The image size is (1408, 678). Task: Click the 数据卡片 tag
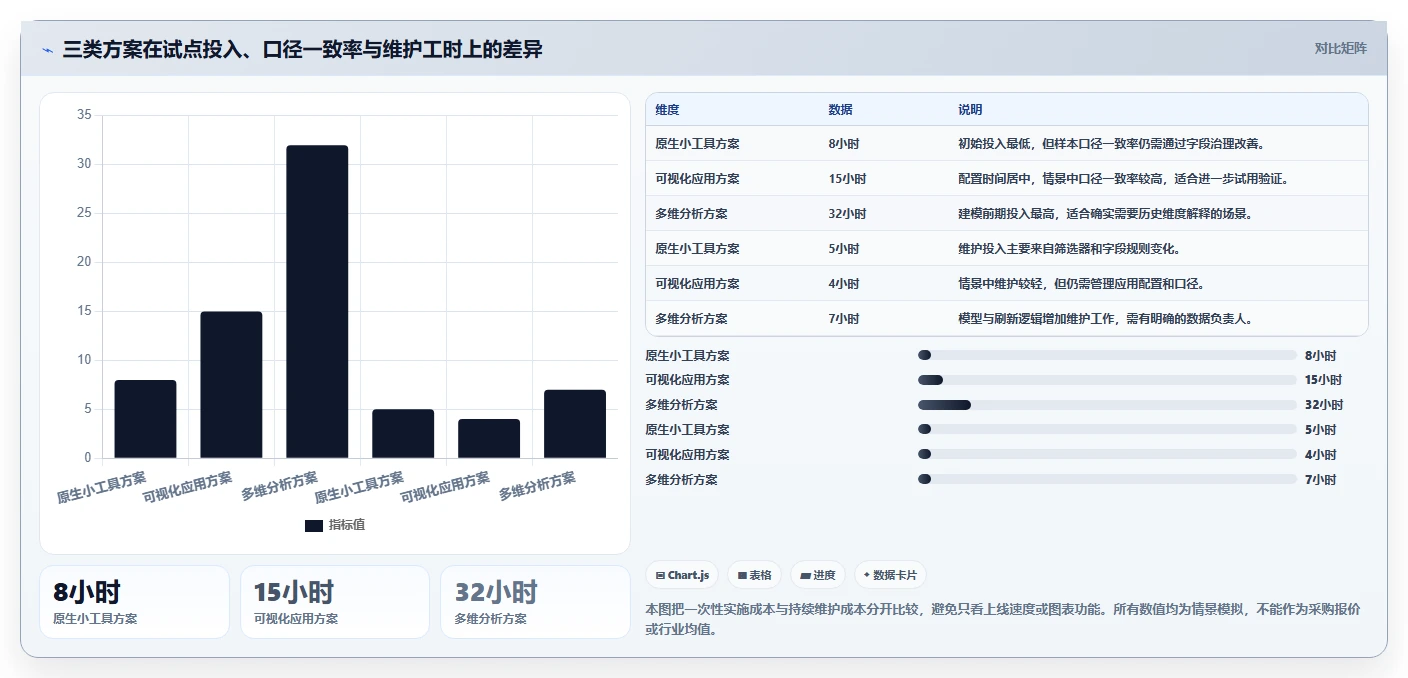pyautogui.click(x=890, y=575)
